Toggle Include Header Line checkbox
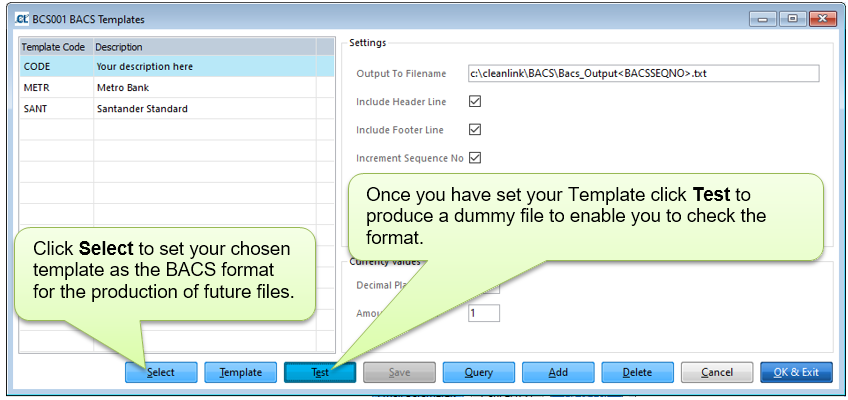 475,102
